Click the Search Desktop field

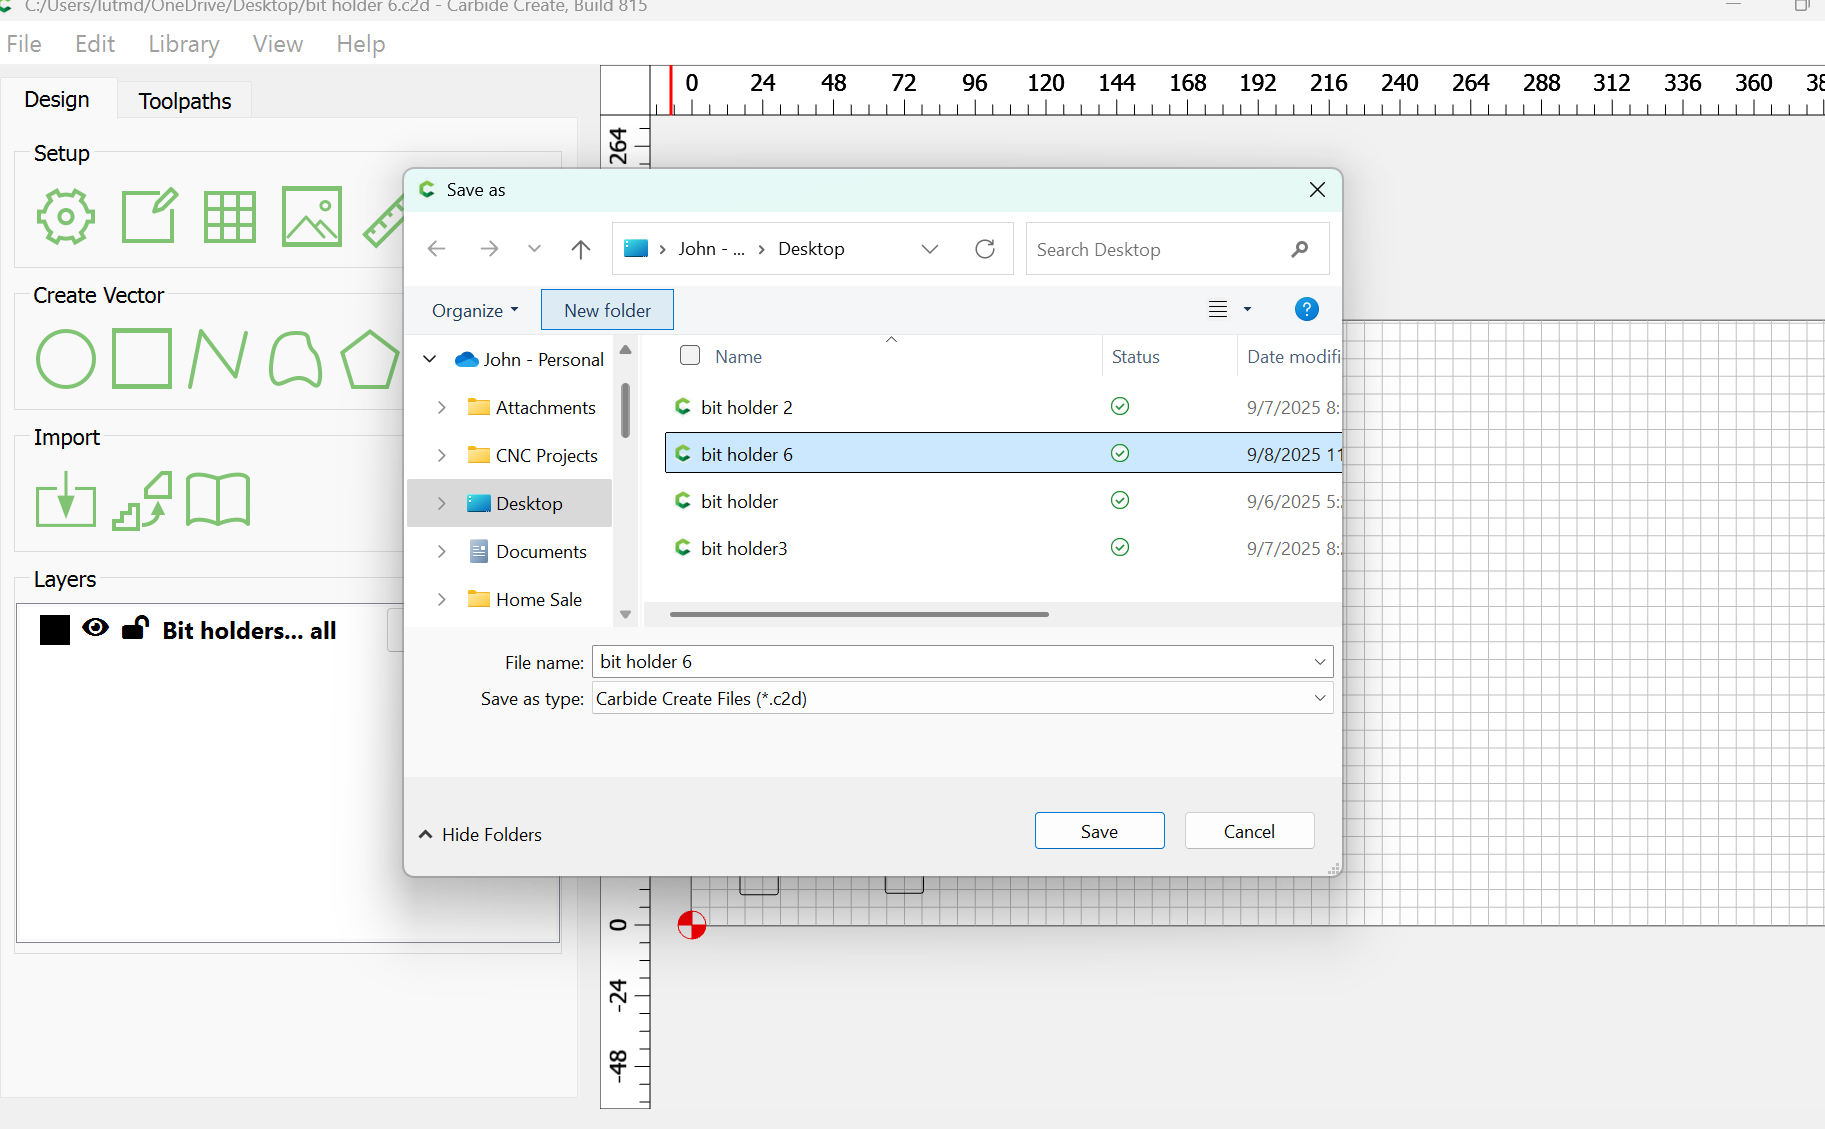(1160, 250)
